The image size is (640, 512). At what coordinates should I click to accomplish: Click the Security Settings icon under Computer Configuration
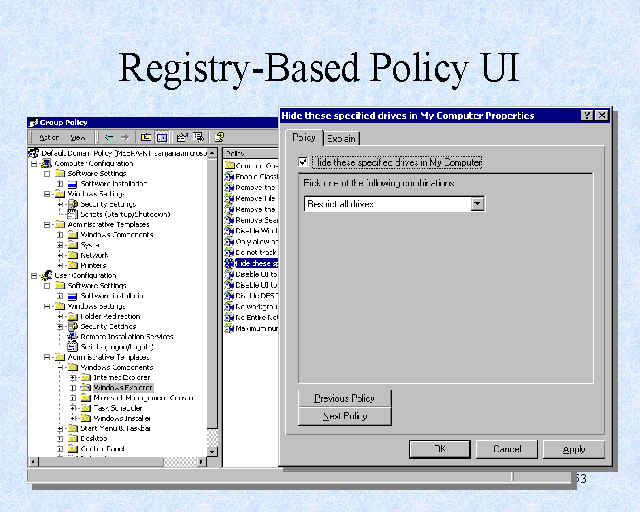pyautogui.click(x=72, y=204)
